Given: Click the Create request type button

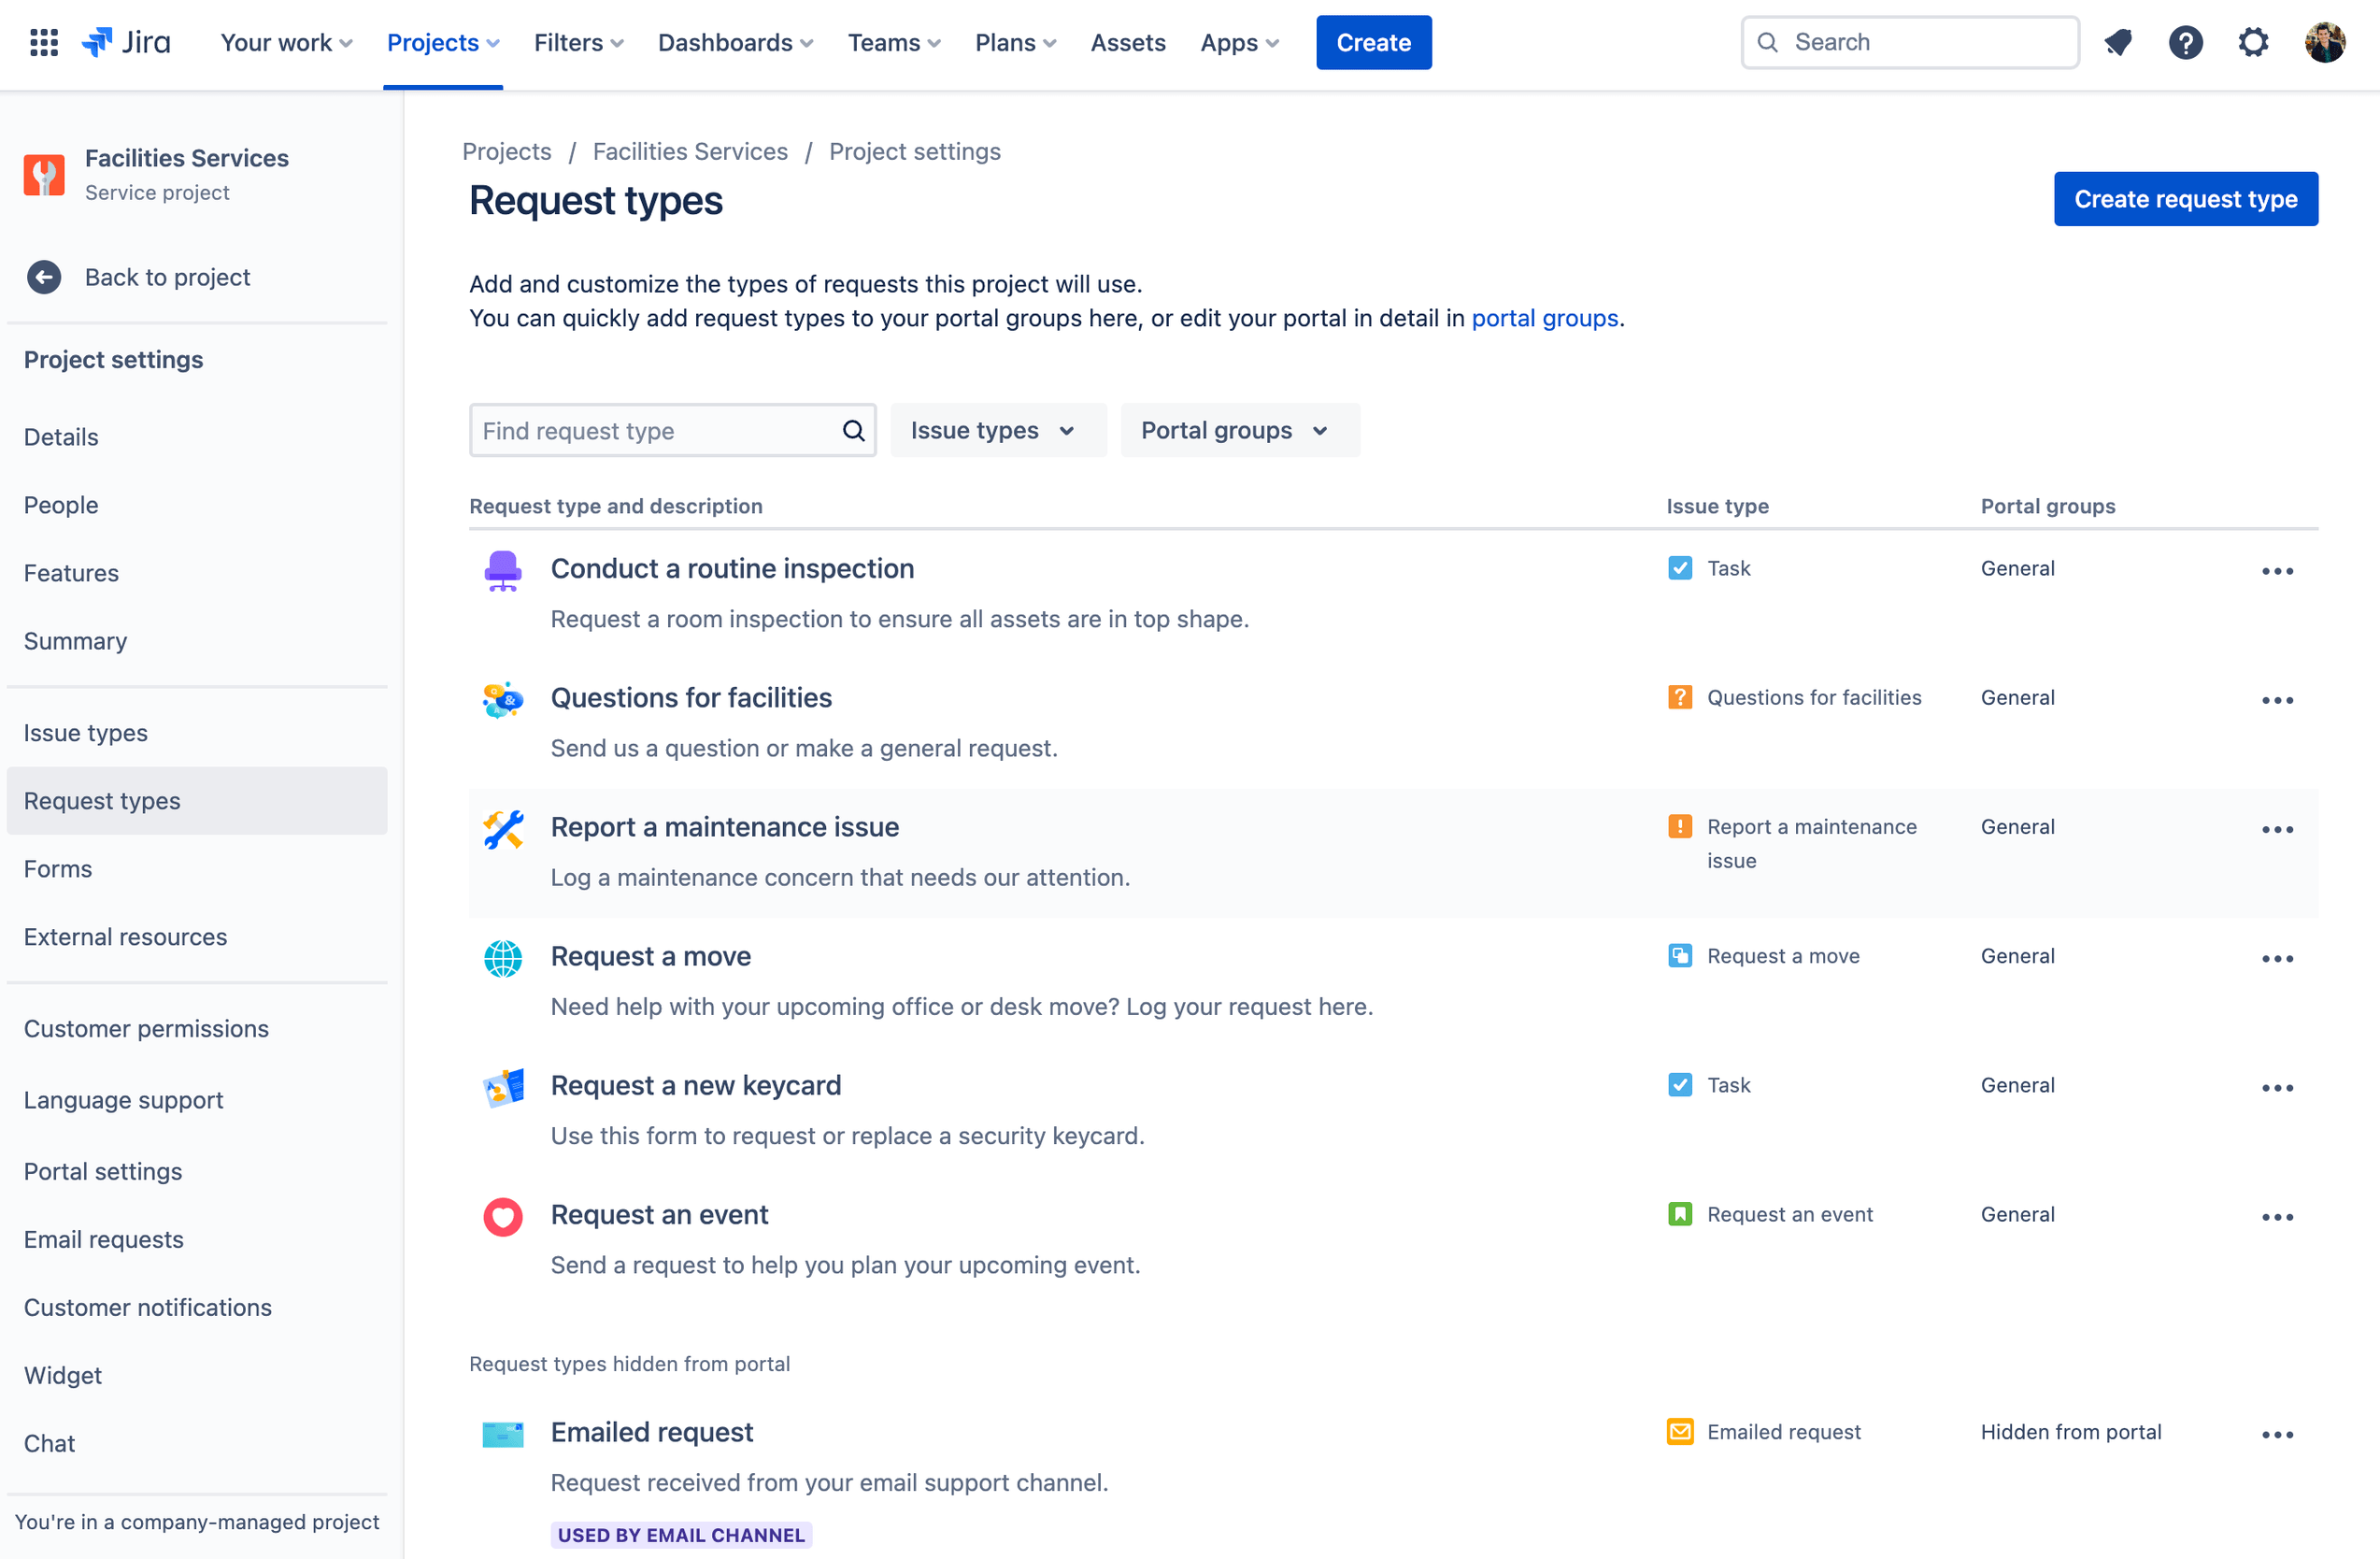Looking at the screenshot, I should coord(2187,198).
